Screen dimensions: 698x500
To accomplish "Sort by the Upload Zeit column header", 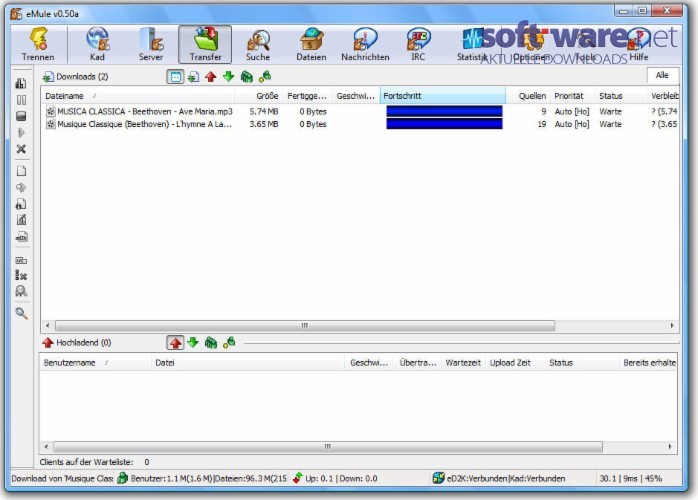I will click(x=515, y=362).
